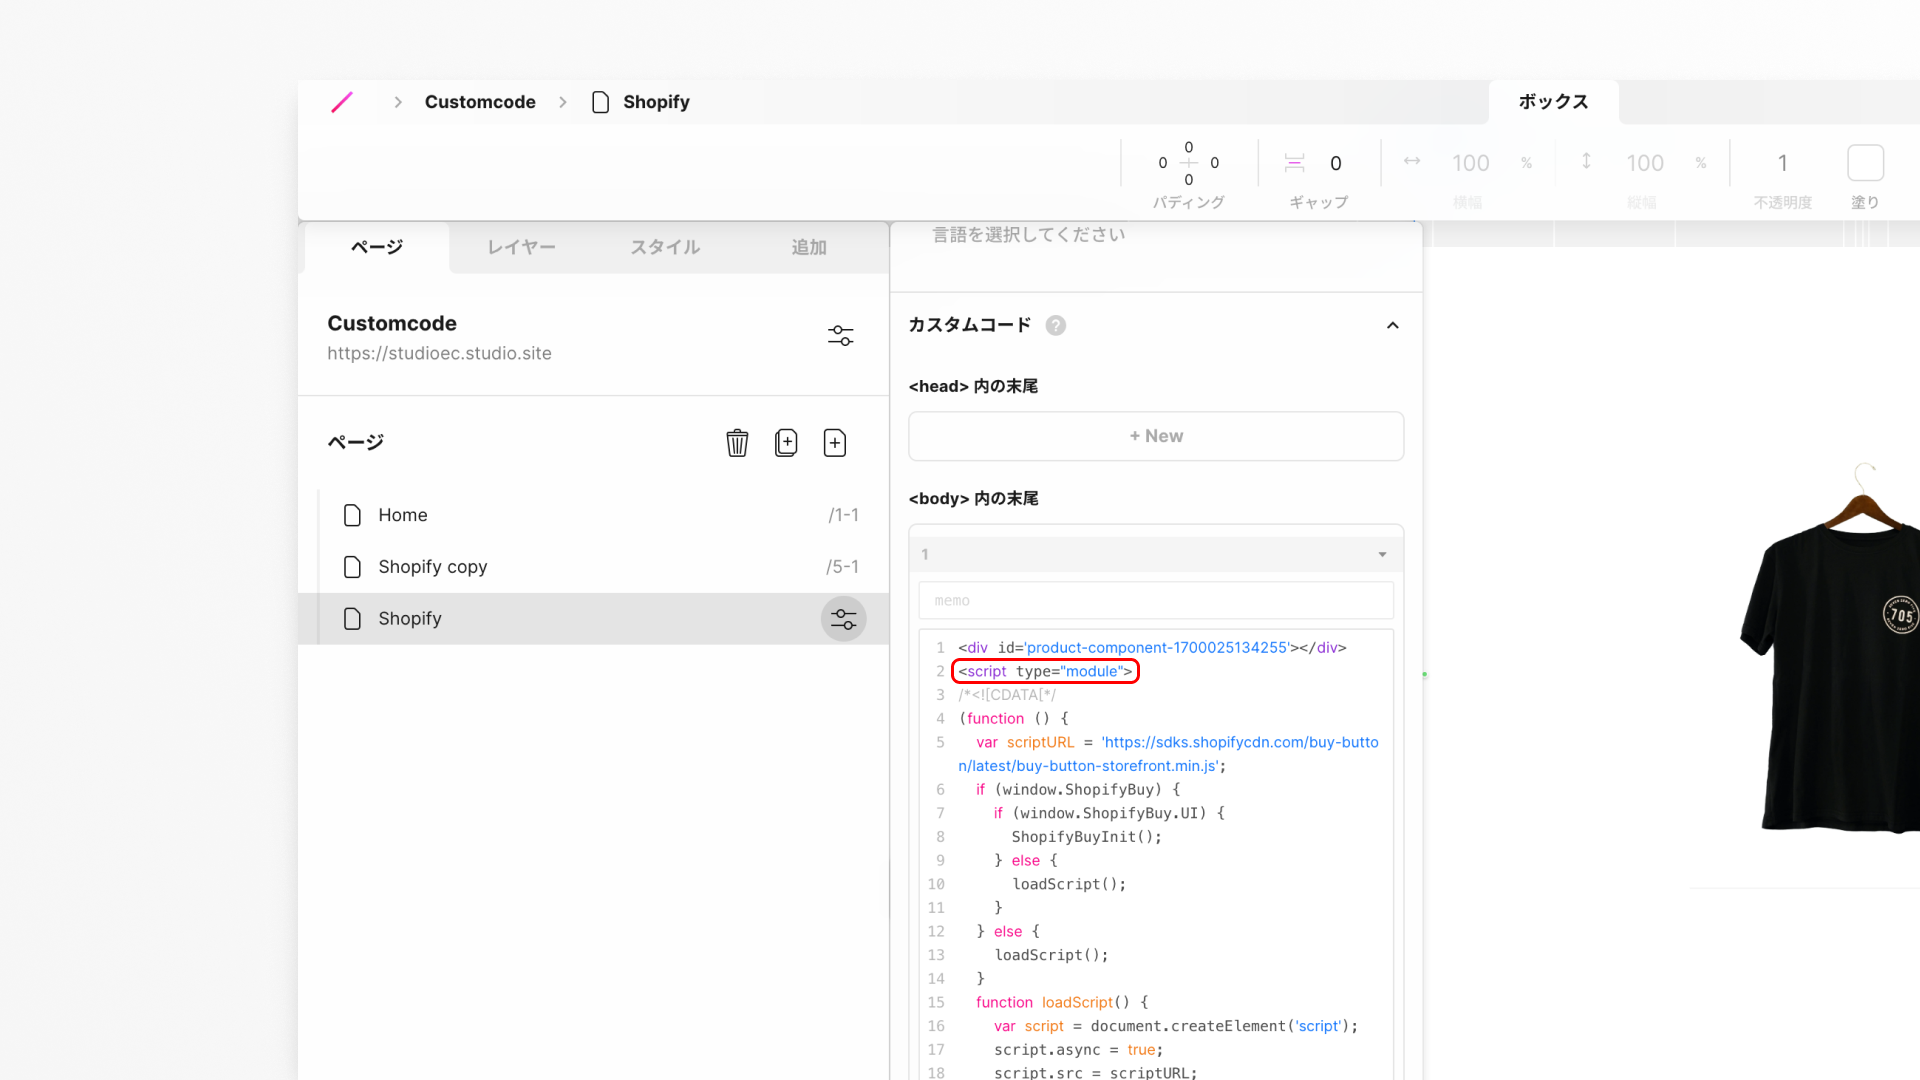Viewport: 1920px width, 1080px height.
Task: Click the gap icon in toolbar
Action: 1295,163
